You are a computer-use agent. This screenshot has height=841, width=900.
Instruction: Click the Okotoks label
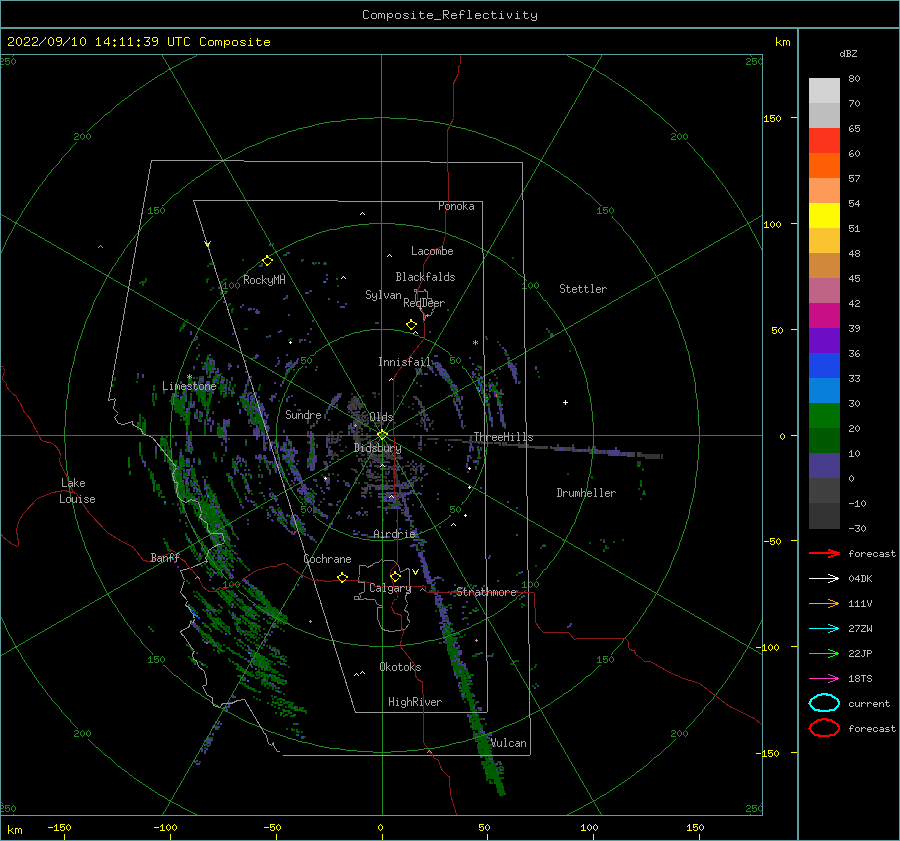[400, 667]
